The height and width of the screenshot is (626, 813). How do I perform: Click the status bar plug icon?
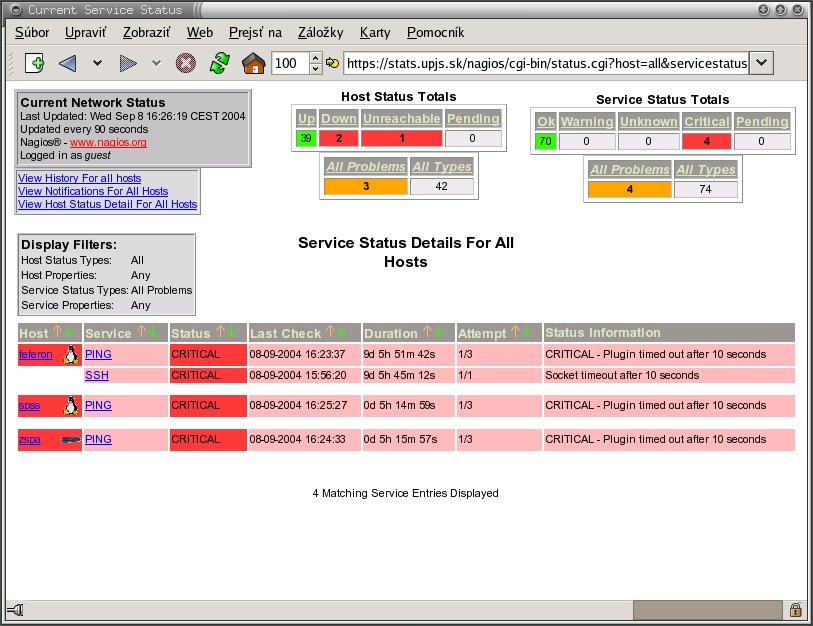(x=15, y=610)
